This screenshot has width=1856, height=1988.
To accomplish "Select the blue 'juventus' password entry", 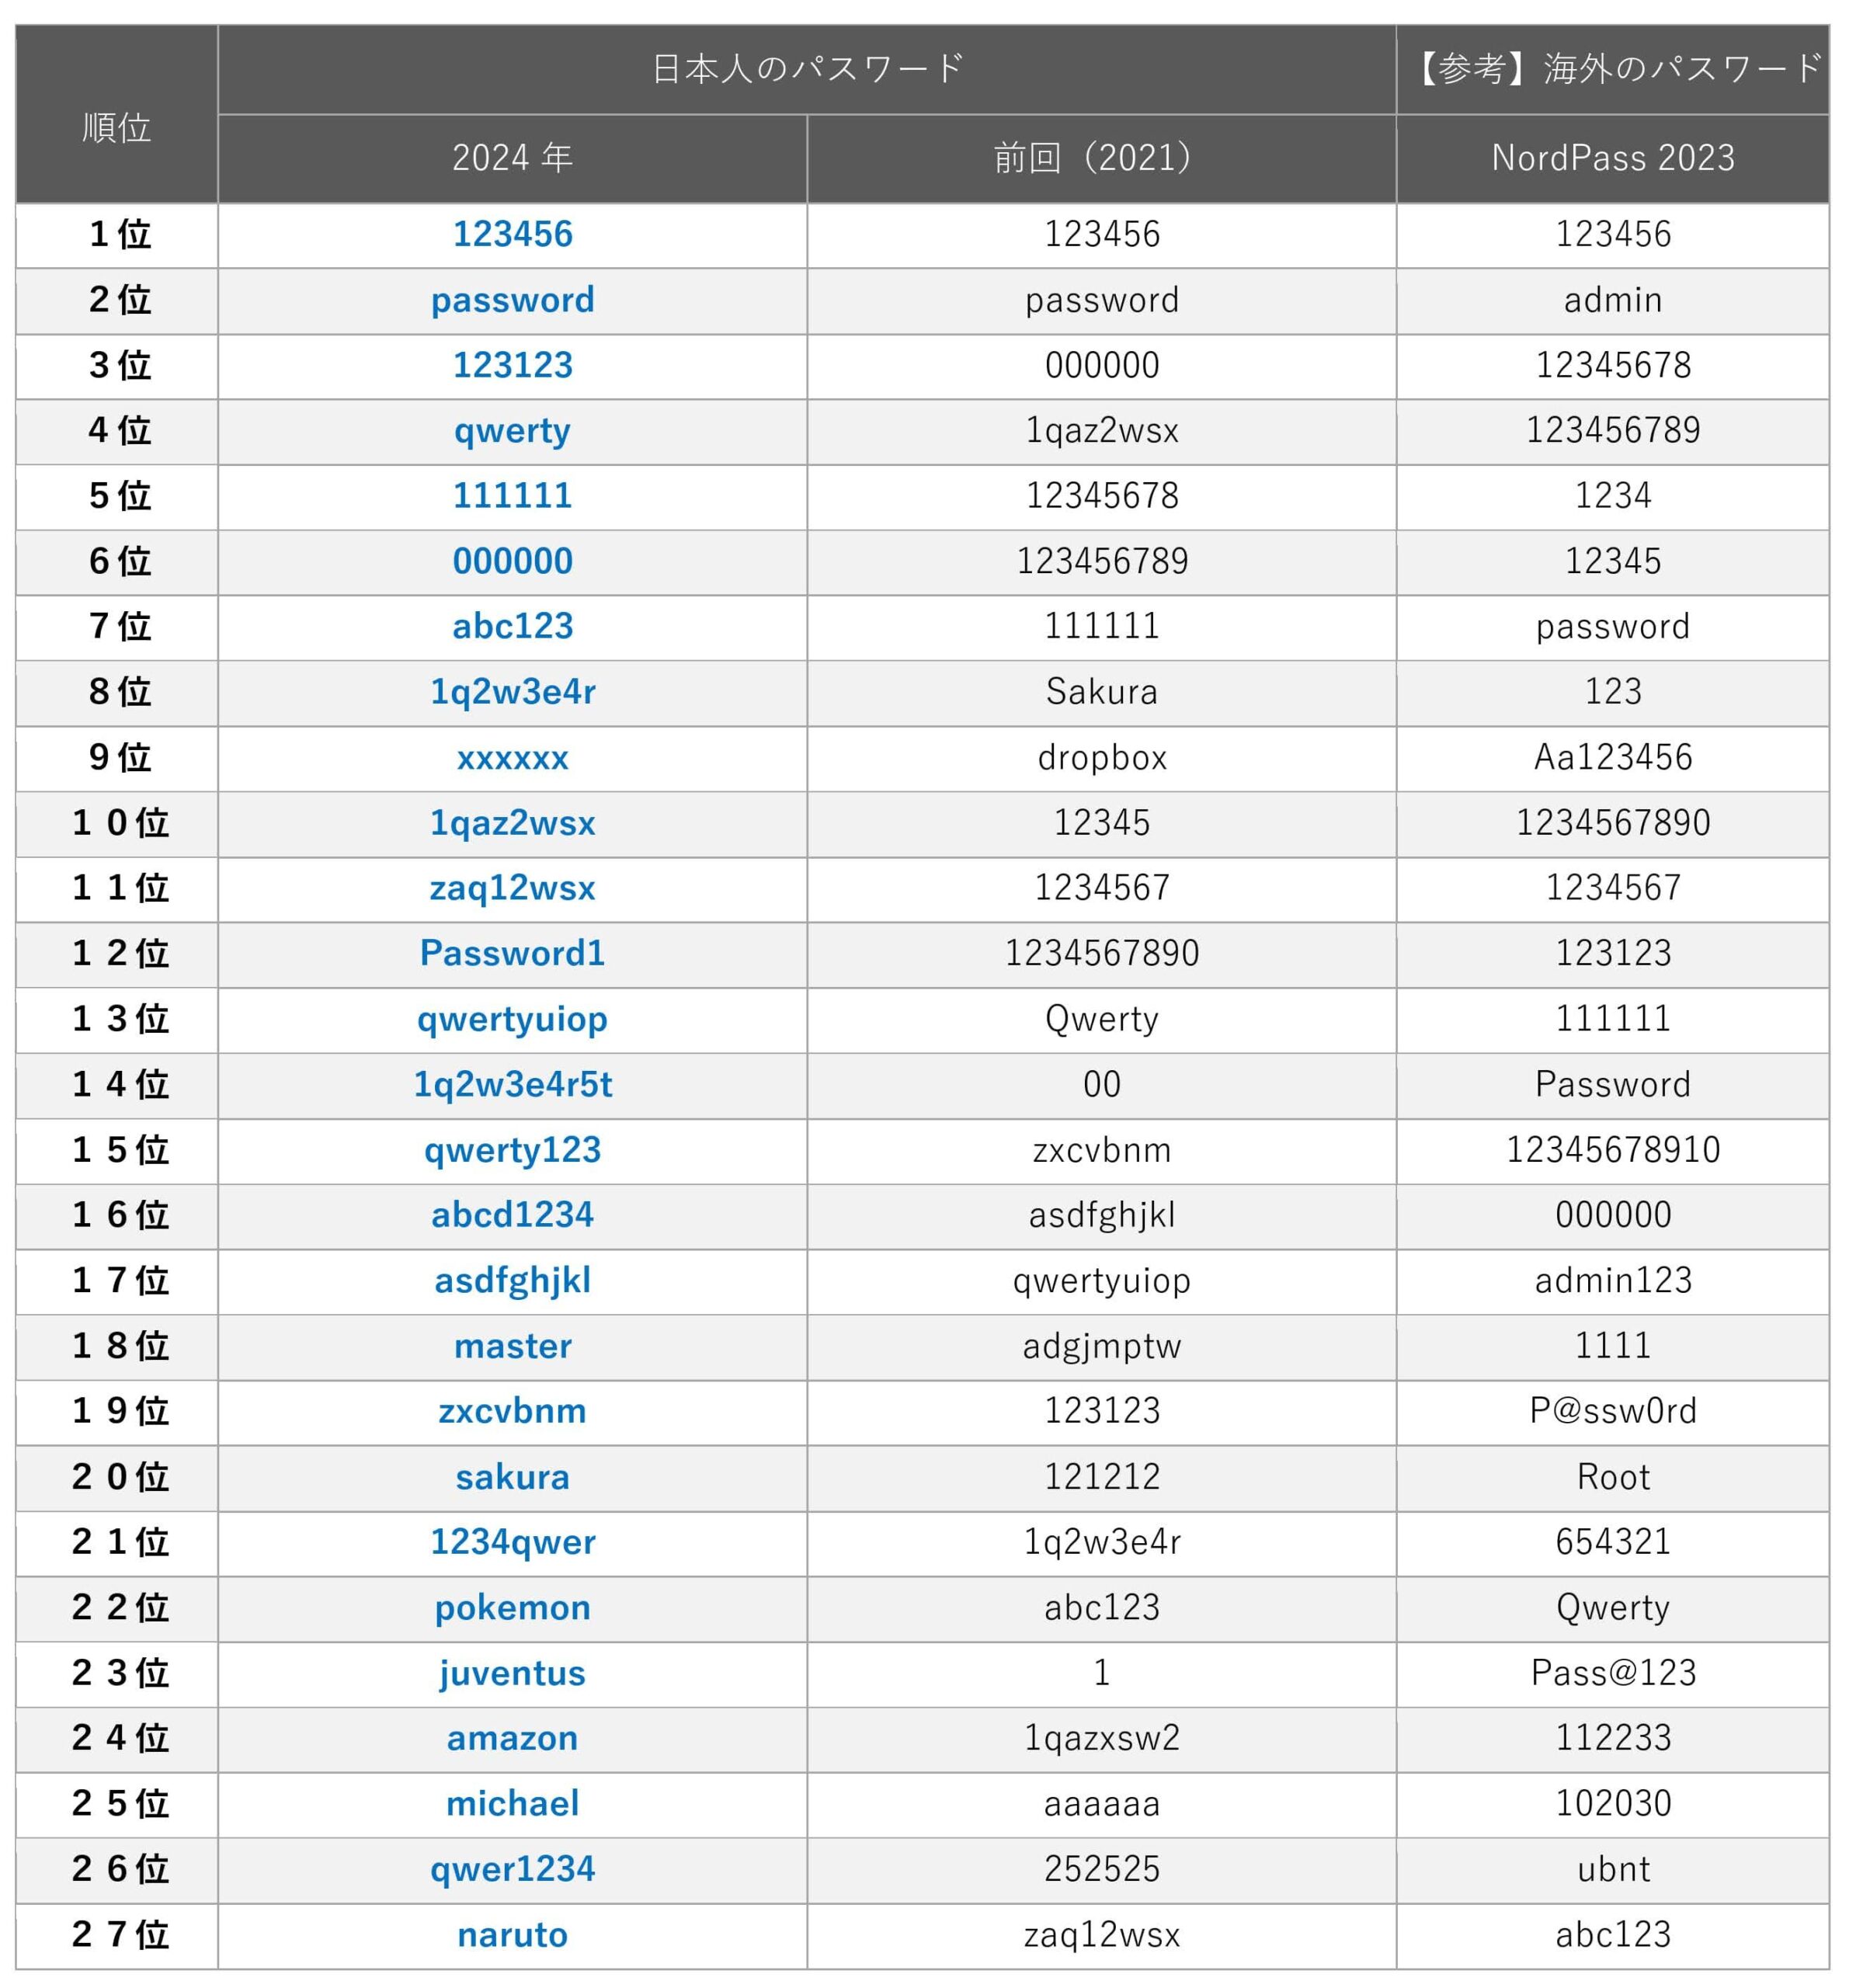I will pyautogui.click(x=512, y=1673).
